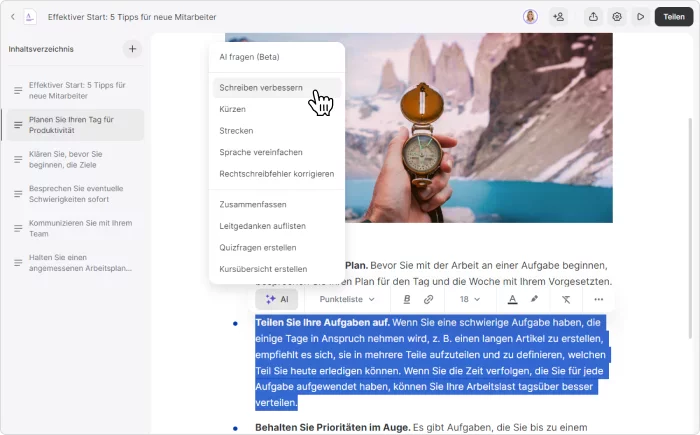The image size is (700, 435).
Task: Click list icon beside 'Besprechen Sie' item
Action: click(x=18, y=194)
